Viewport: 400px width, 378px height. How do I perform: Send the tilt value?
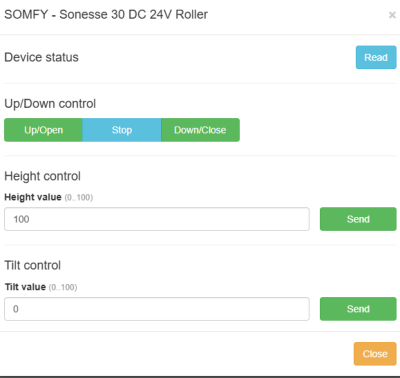[358, 309]
